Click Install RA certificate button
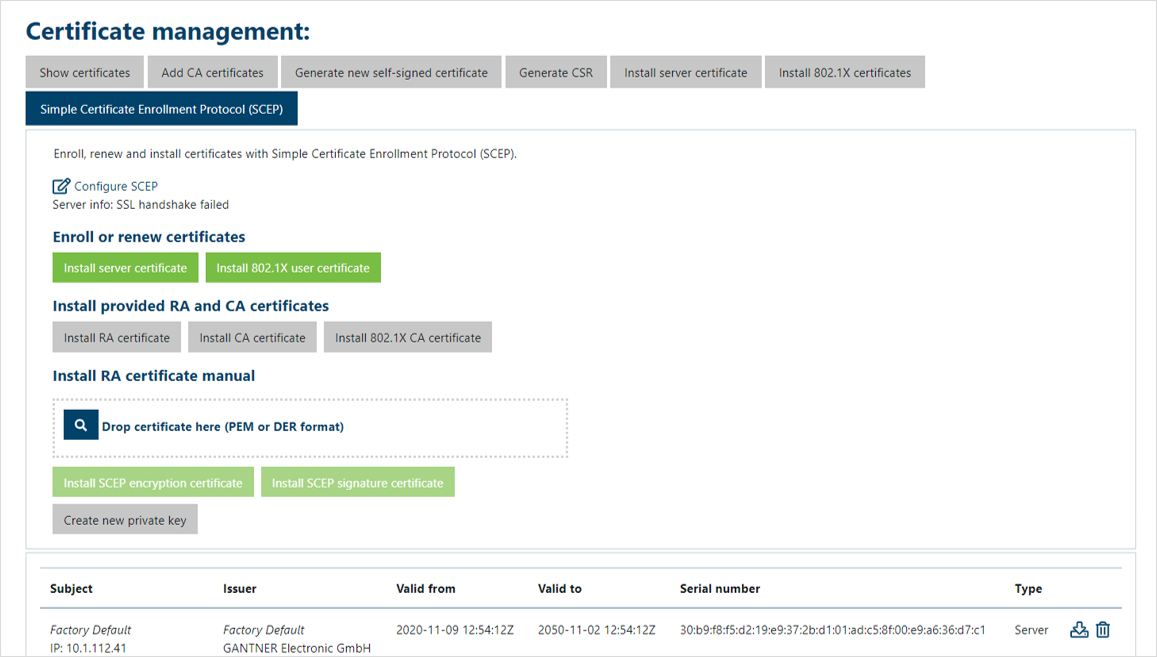This screenshot has width=1158, height=657. (117, 337)
